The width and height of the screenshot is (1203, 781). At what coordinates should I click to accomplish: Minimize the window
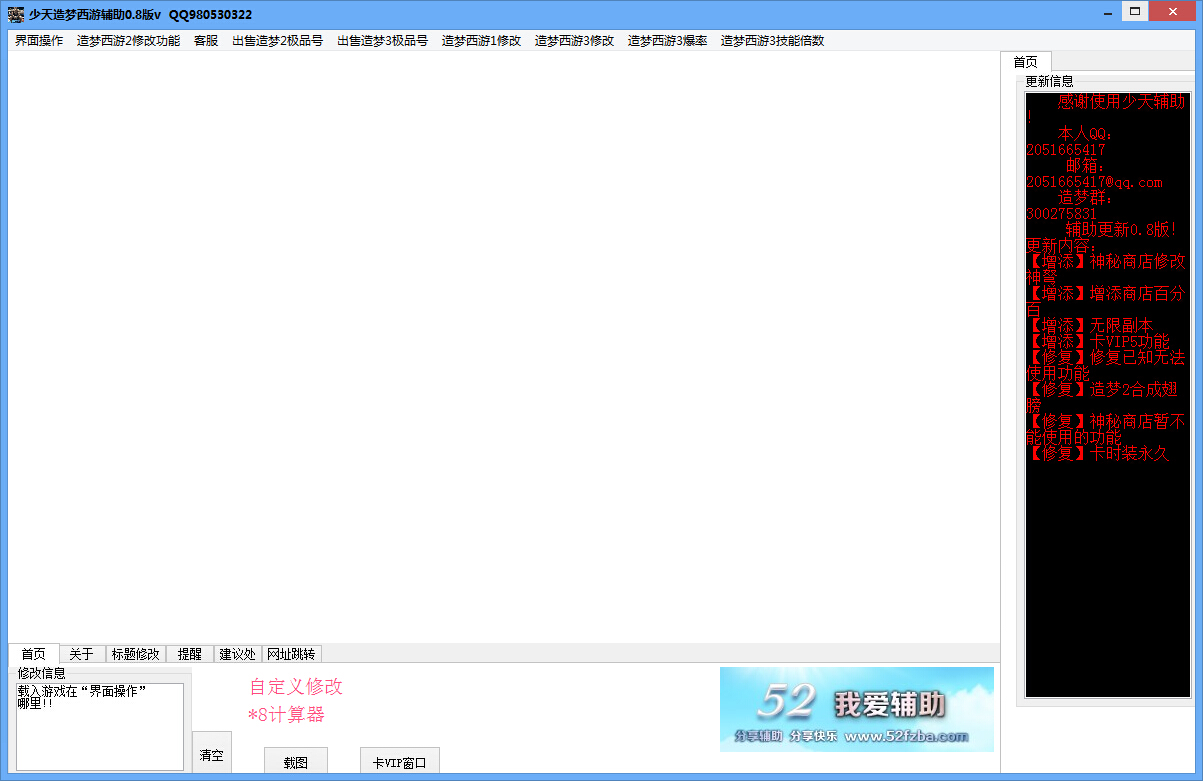pyautogui.click(x=1107, y=11)
